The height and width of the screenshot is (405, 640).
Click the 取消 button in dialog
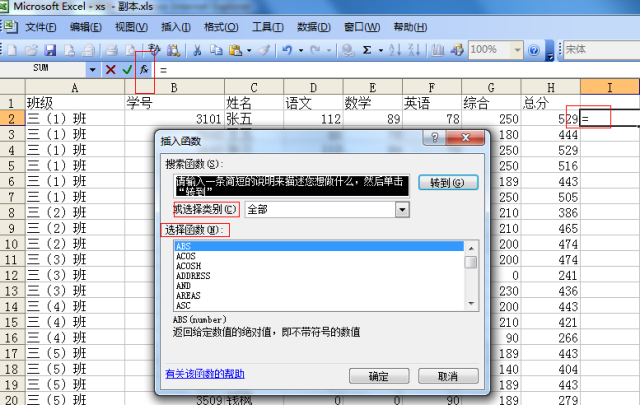(448, 376)
